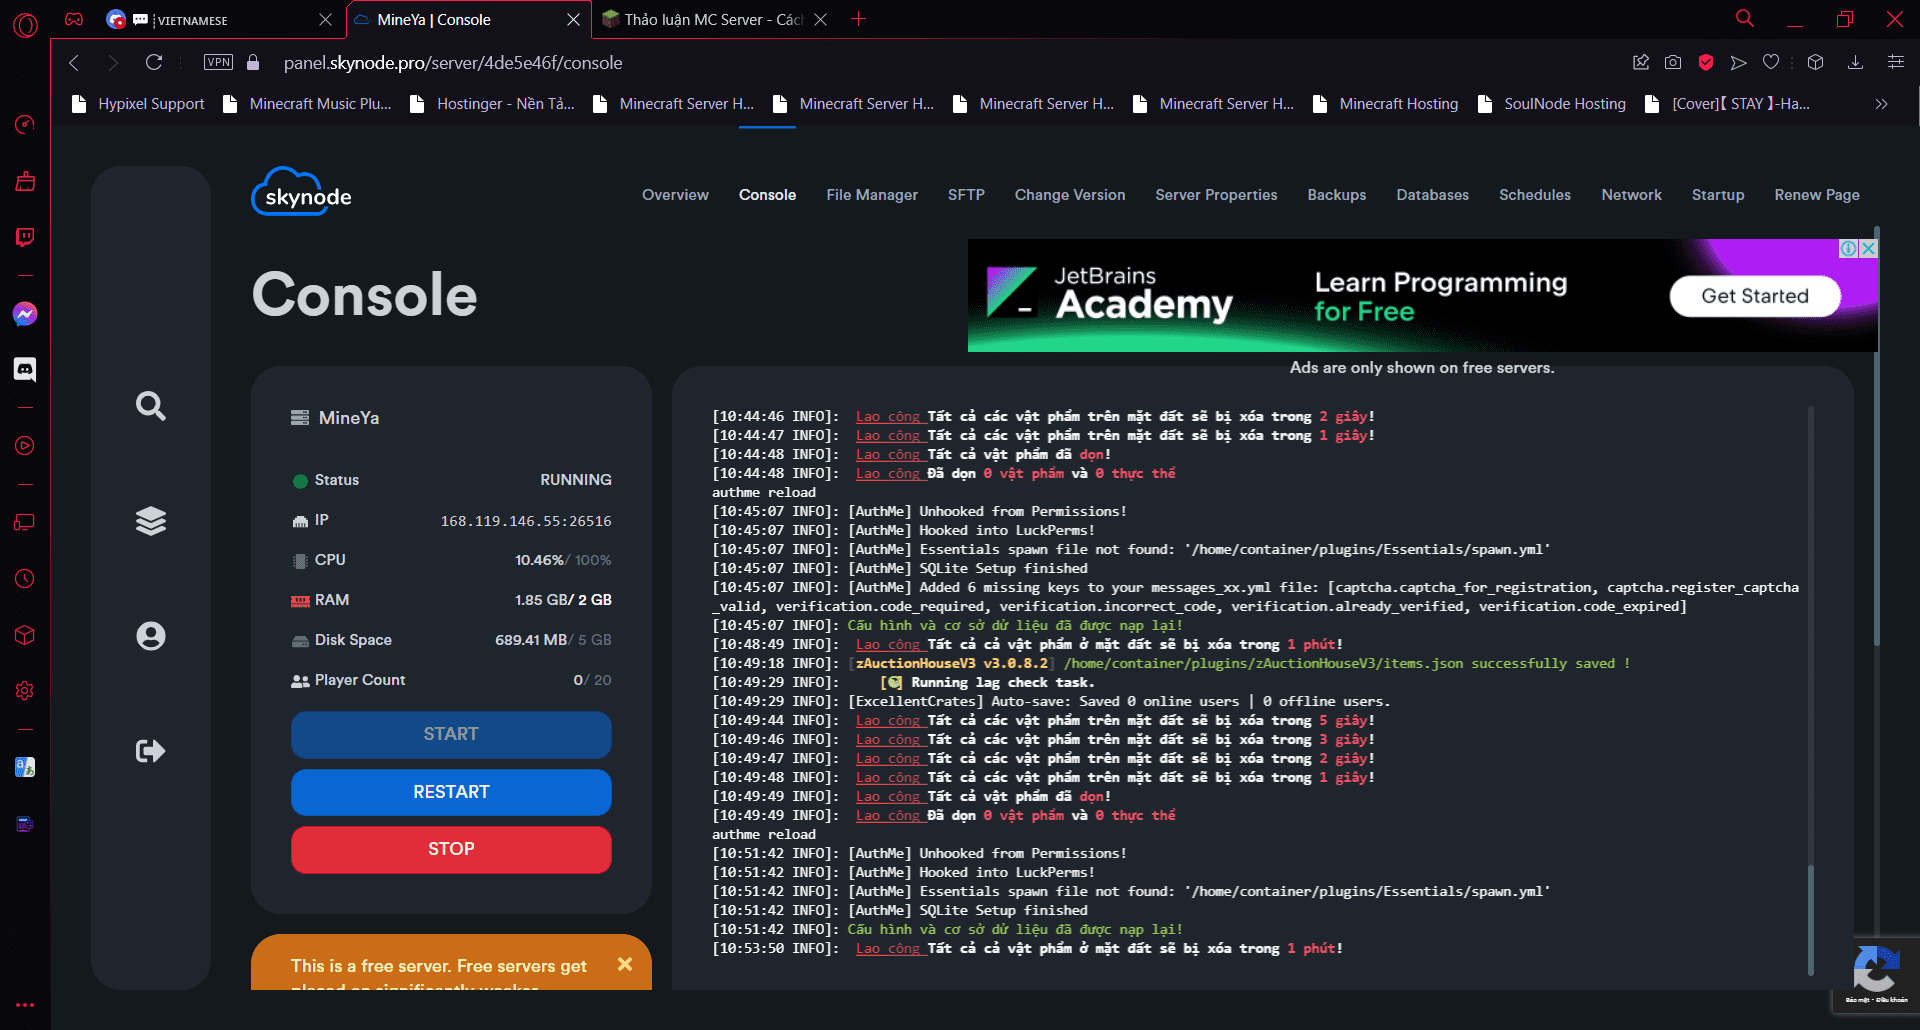Expand the bookmarks bar overflow chevron

(1881, 104)
